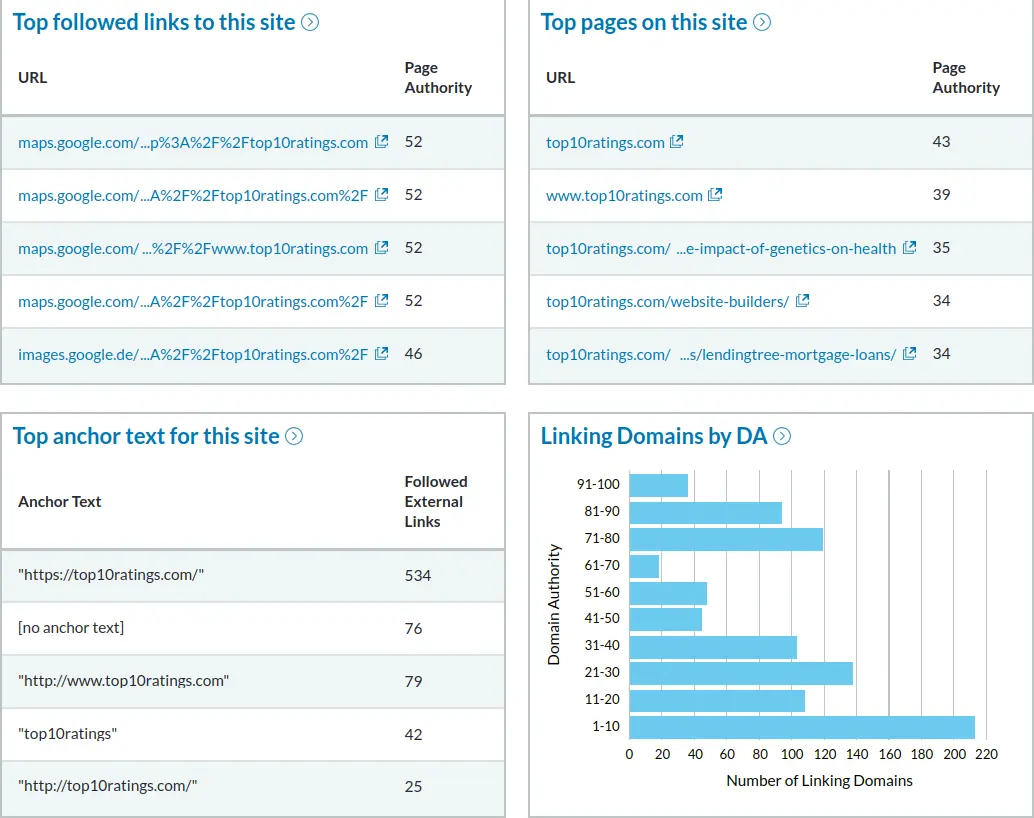1034x818 pixels.
Task: Open the www.top10ratings.com top page link
Action: [624, 196]
